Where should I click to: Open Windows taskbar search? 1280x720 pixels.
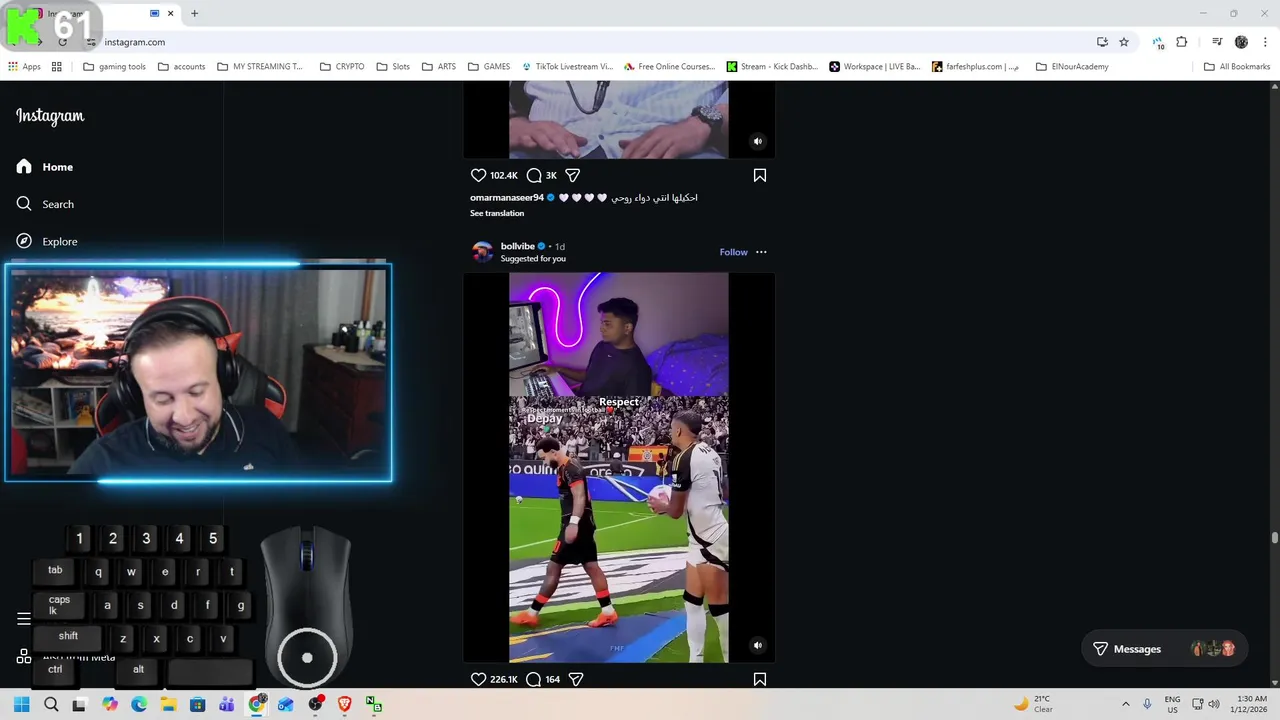[51, 705]
